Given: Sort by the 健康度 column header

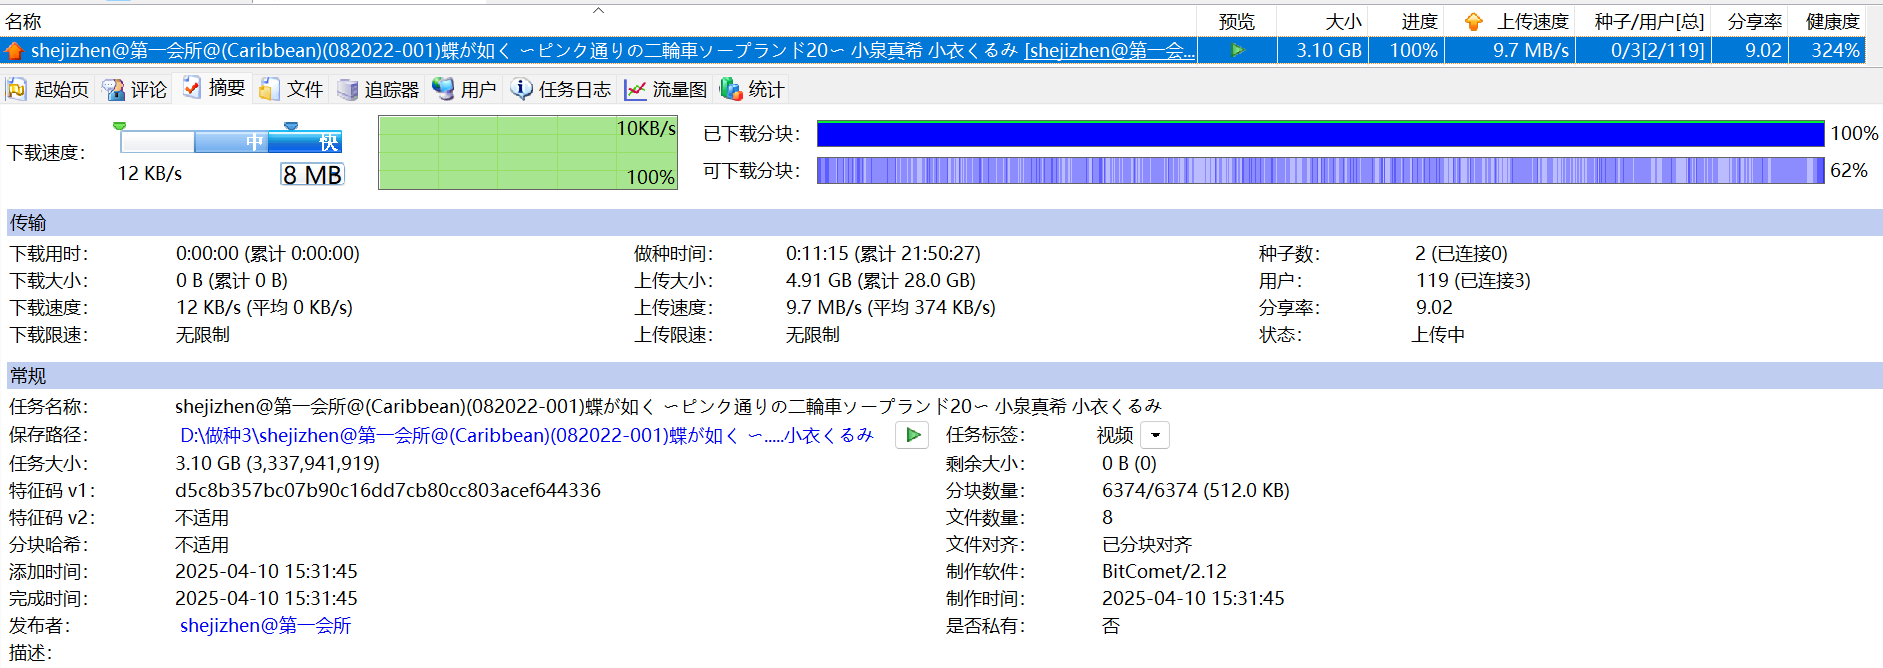Looking at the screenshot, I should 1826,21.
